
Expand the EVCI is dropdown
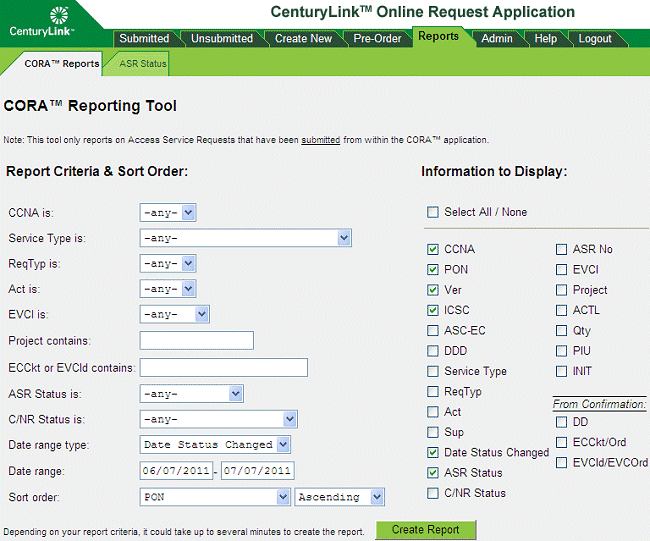(x=175, y=314)
